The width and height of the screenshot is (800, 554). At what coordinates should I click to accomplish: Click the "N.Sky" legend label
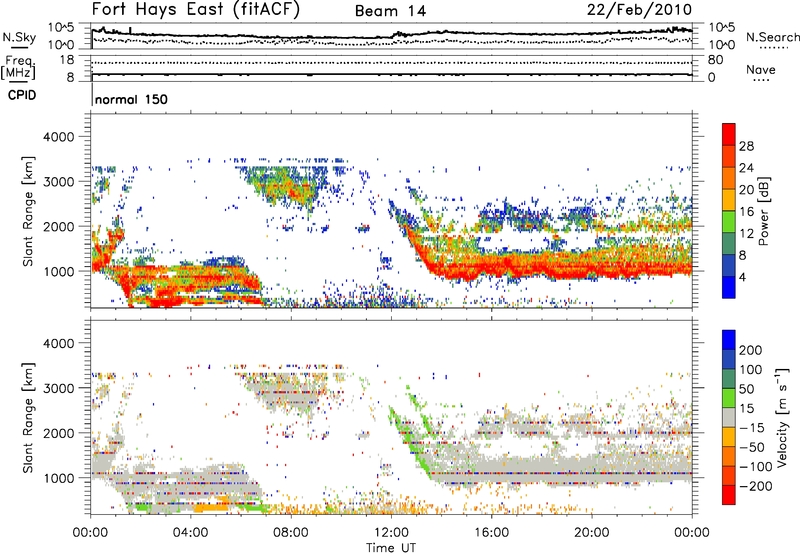pos(19,37)
